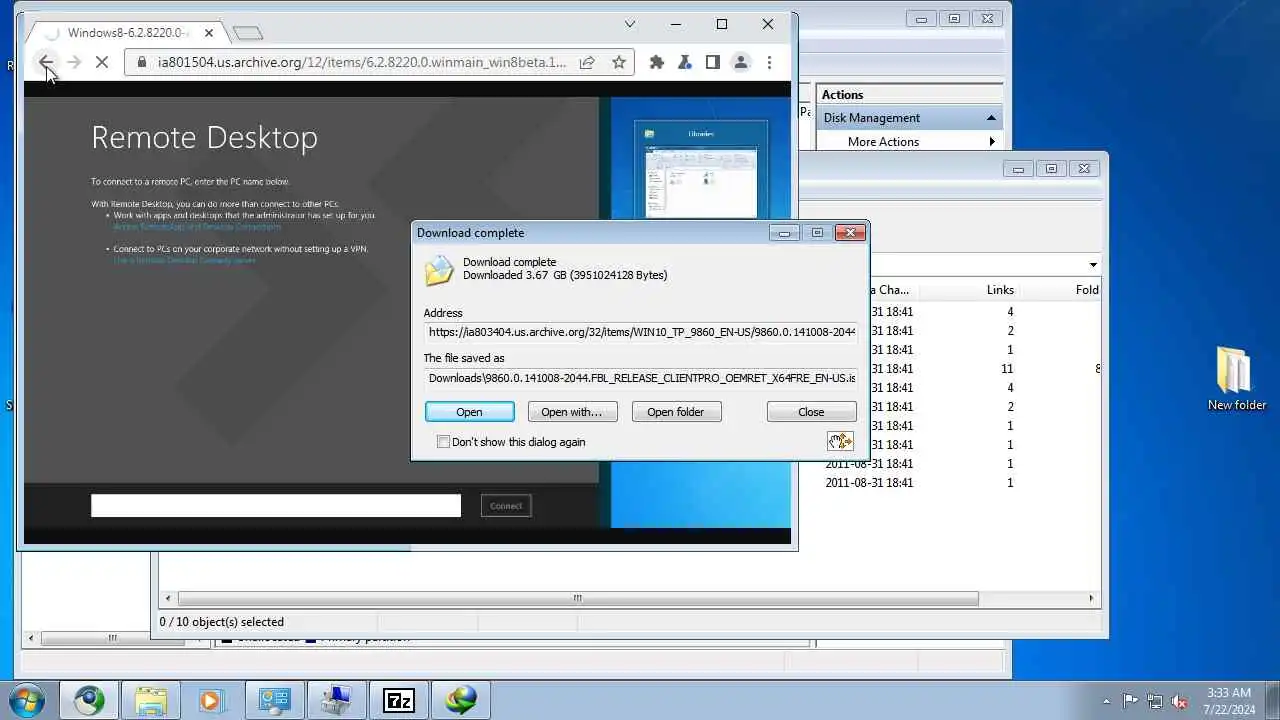Click the hand icon in the download dialog corner
Screen dimensions: 1280x720
coord(840,441)
